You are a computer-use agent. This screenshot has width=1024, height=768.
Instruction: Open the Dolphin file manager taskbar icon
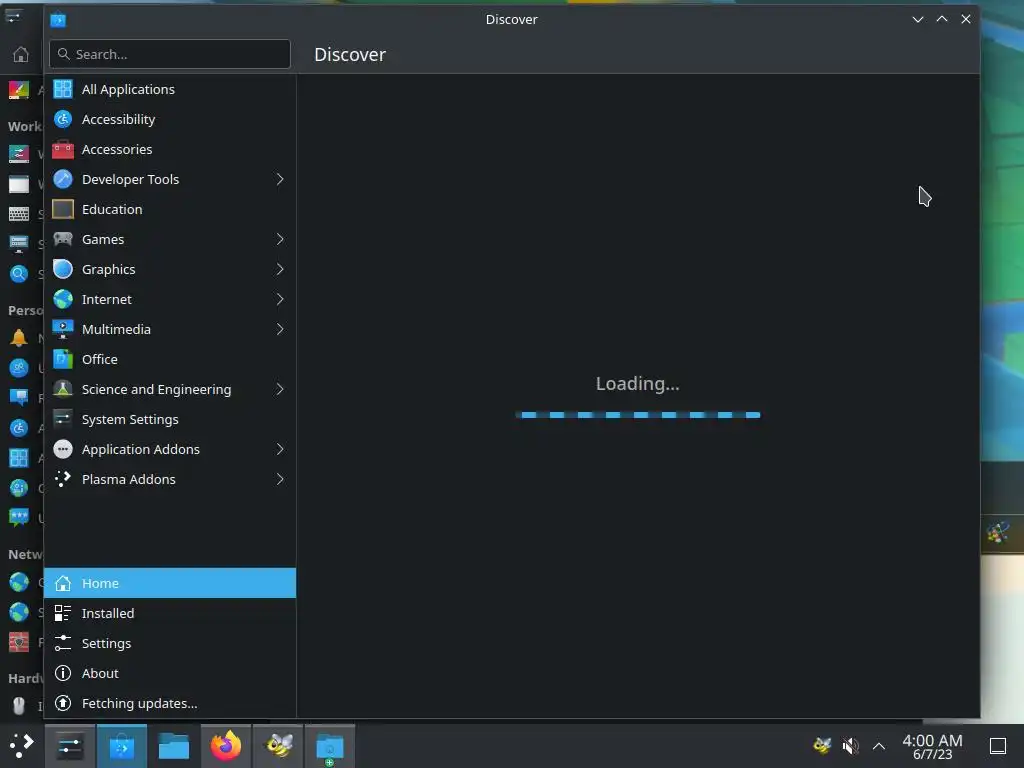point(174,746)
